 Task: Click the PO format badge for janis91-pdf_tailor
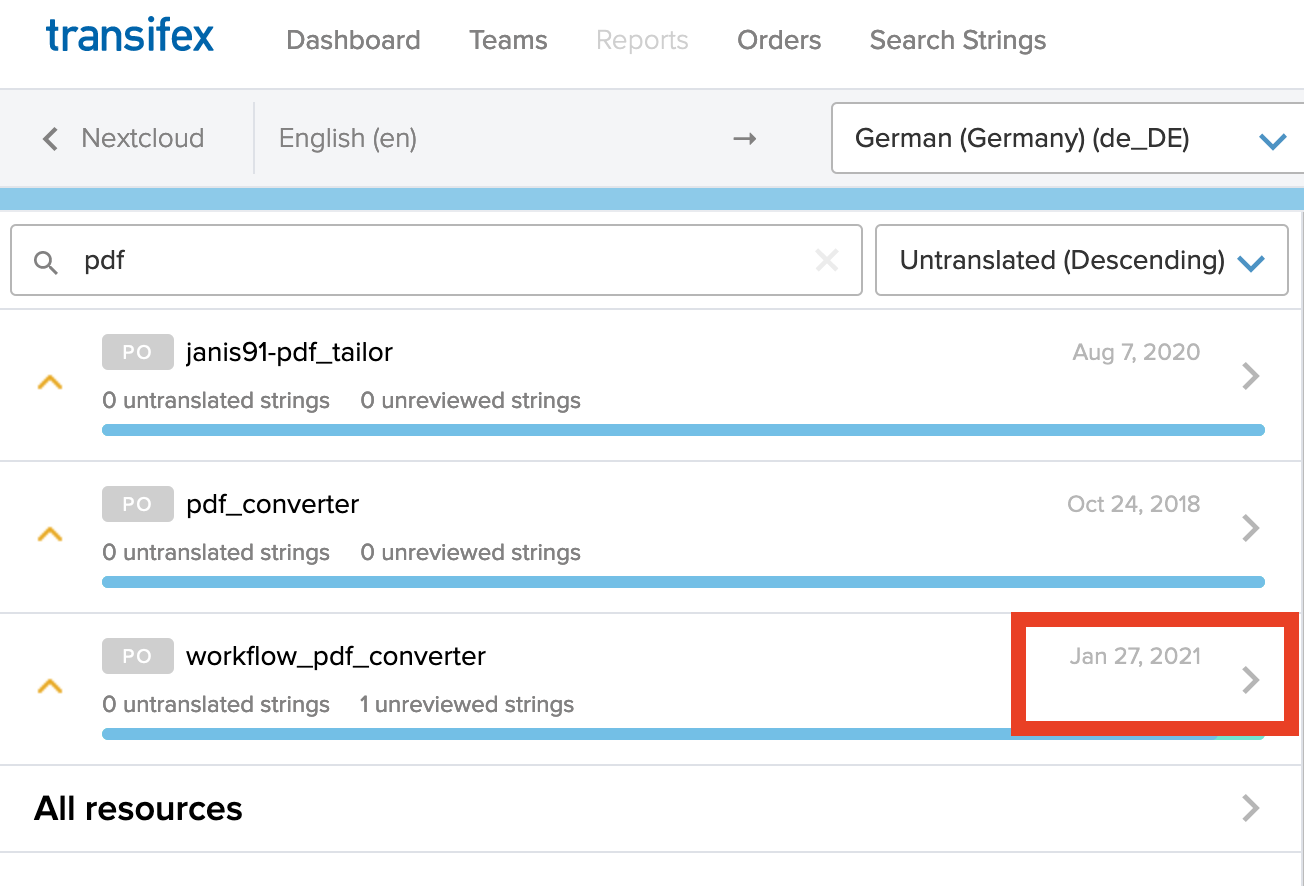click(137, 351)
